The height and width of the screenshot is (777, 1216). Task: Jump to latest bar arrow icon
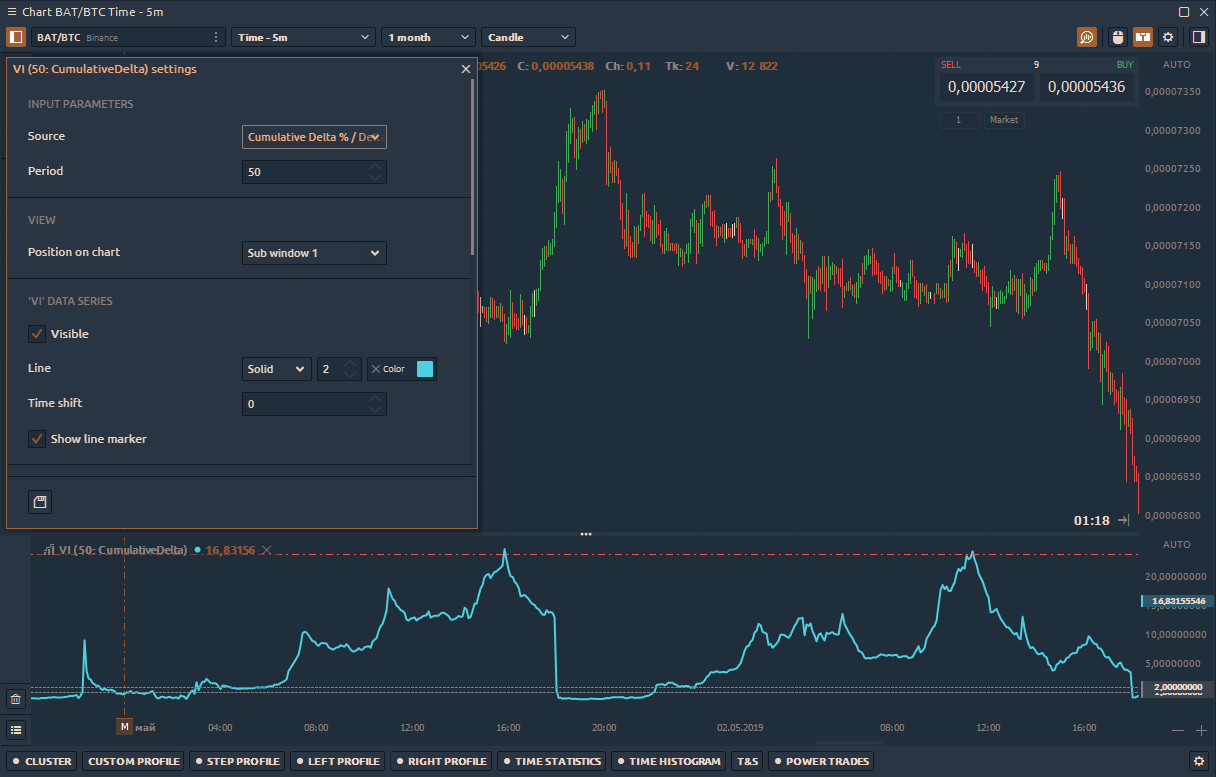click(x=1124, y=520)
